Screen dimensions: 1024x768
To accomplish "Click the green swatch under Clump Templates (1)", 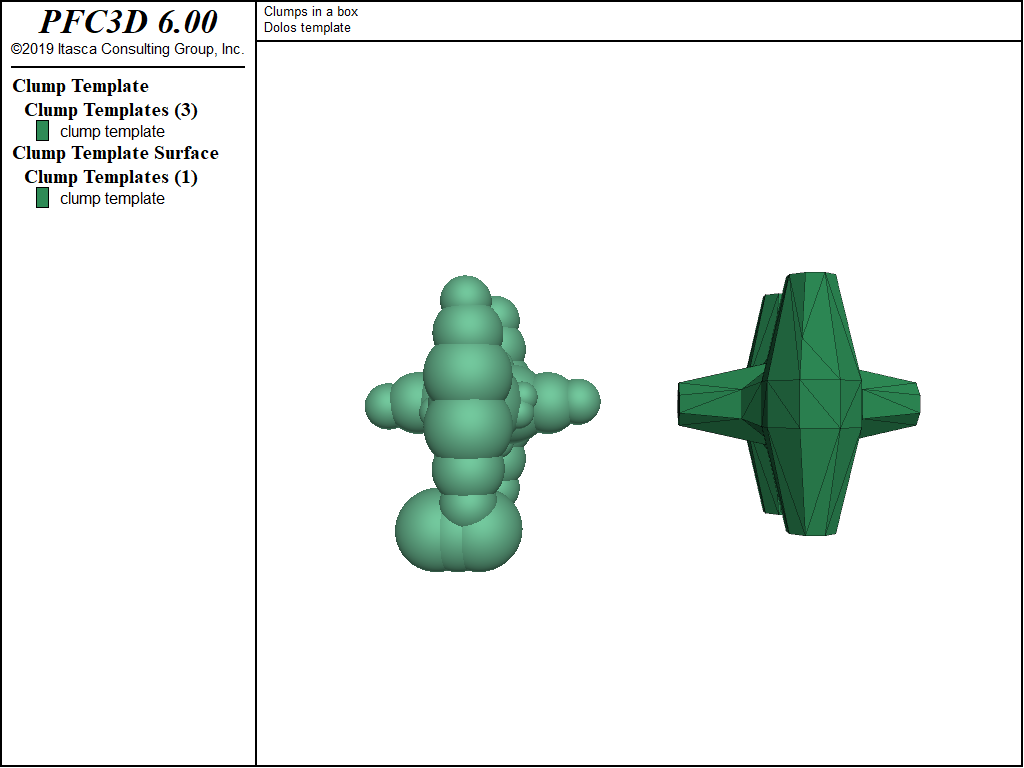I will click(42, 198).
